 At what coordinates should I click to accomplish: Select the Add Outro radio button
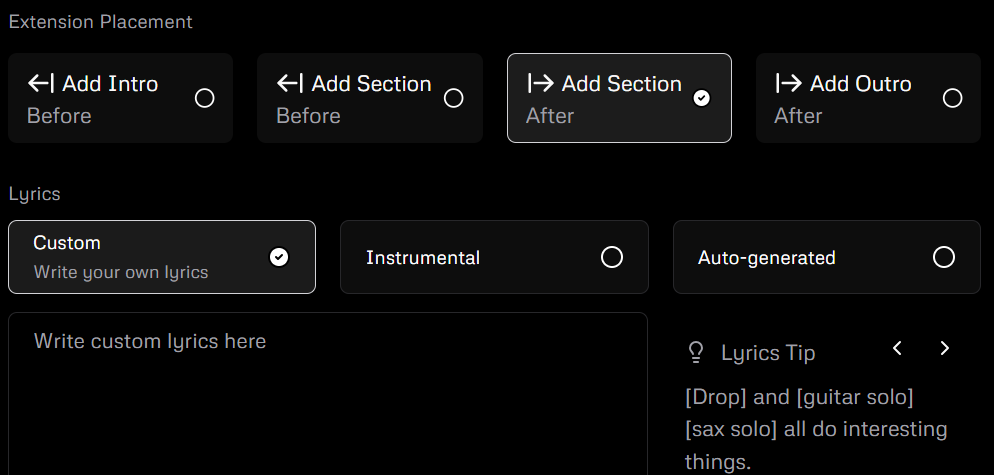[x=952, y=98]
